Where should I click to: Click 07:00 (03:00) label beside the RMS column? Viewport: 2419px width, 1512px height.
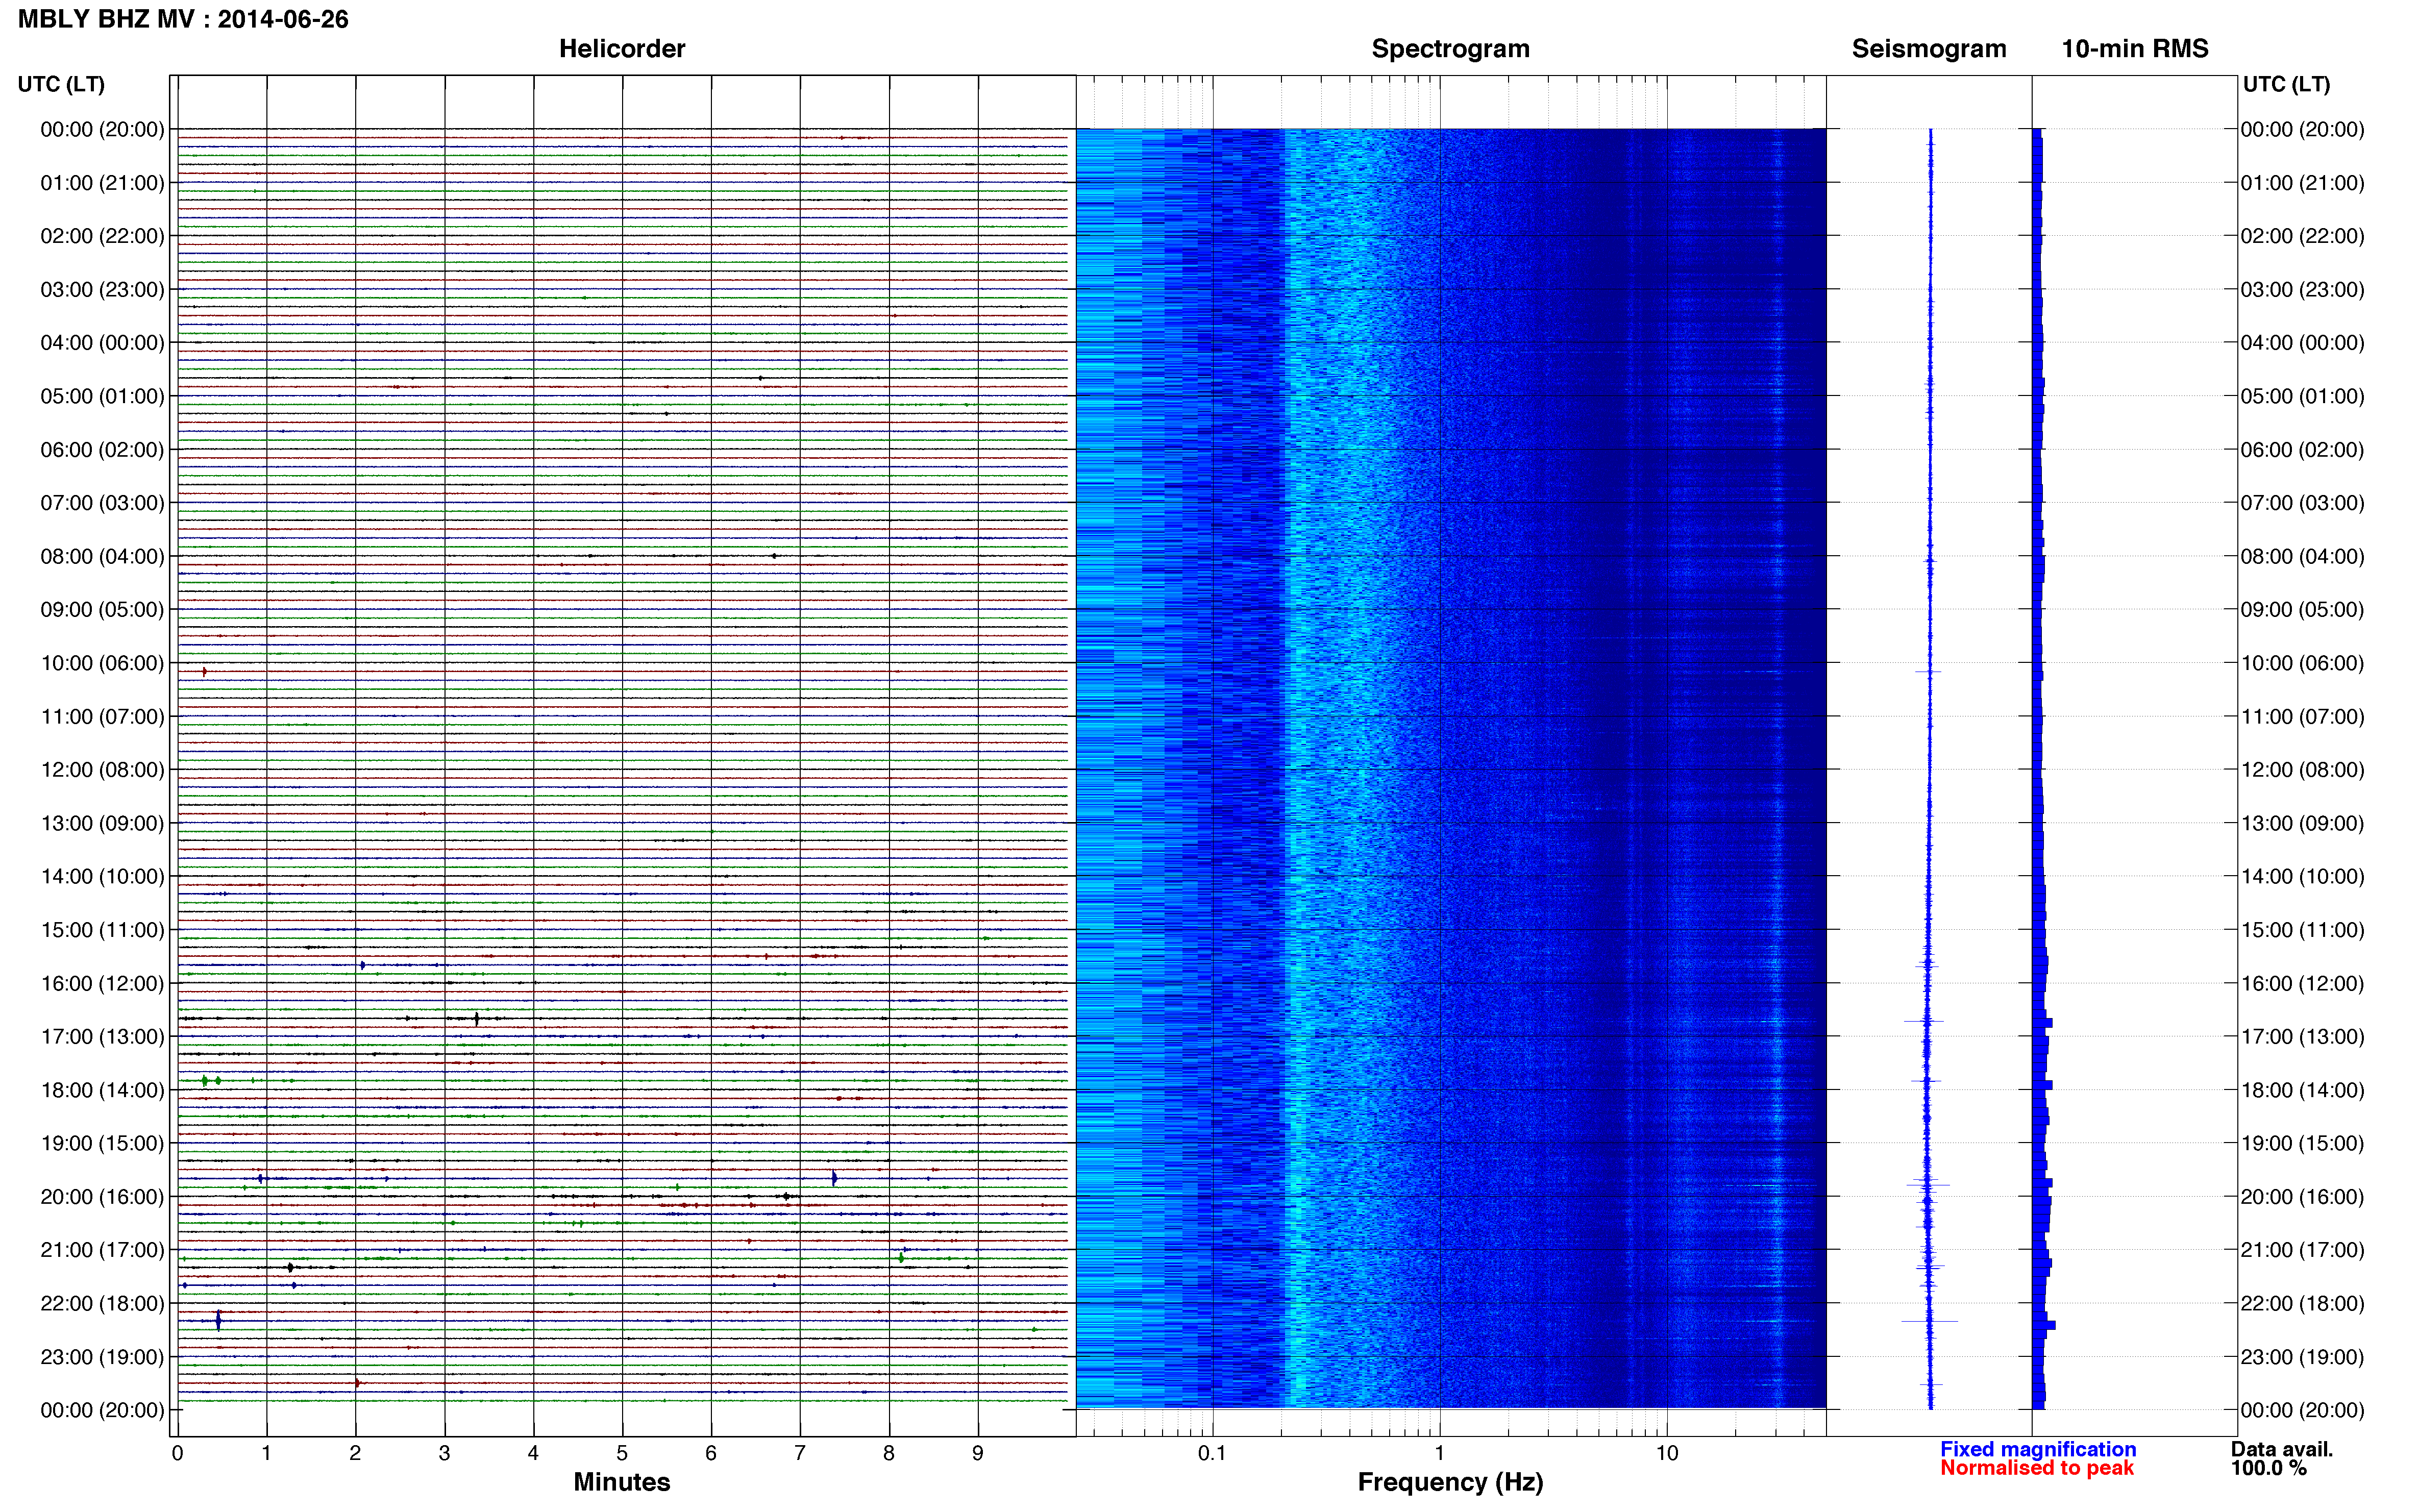coord(2302,503)
